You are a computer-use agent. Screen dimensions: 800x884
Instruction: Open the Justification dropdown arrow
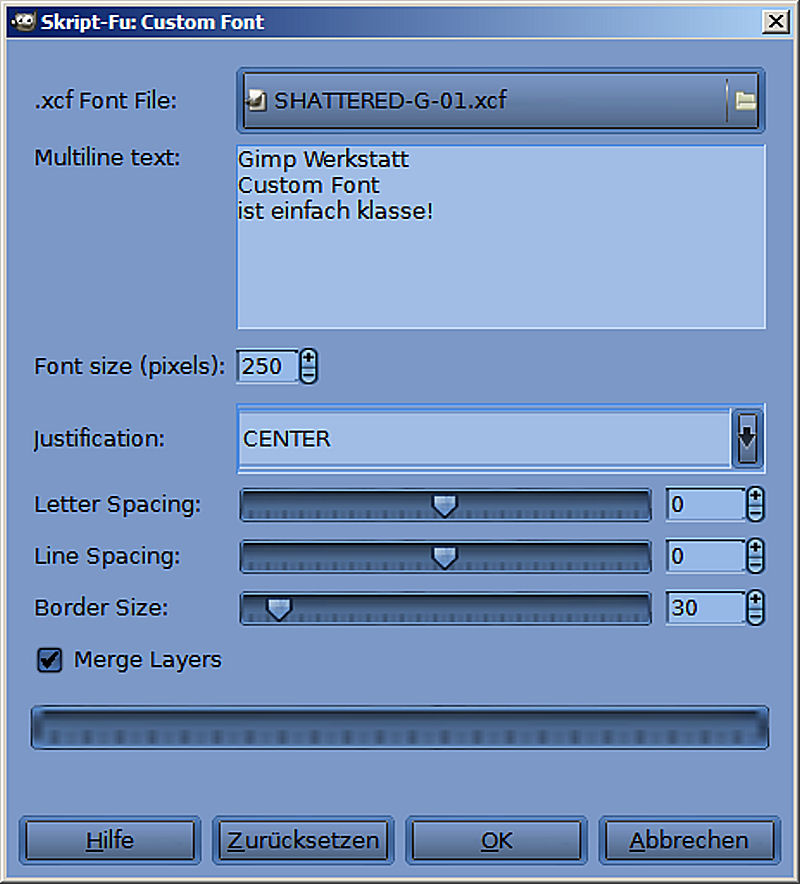click(747, 438)
